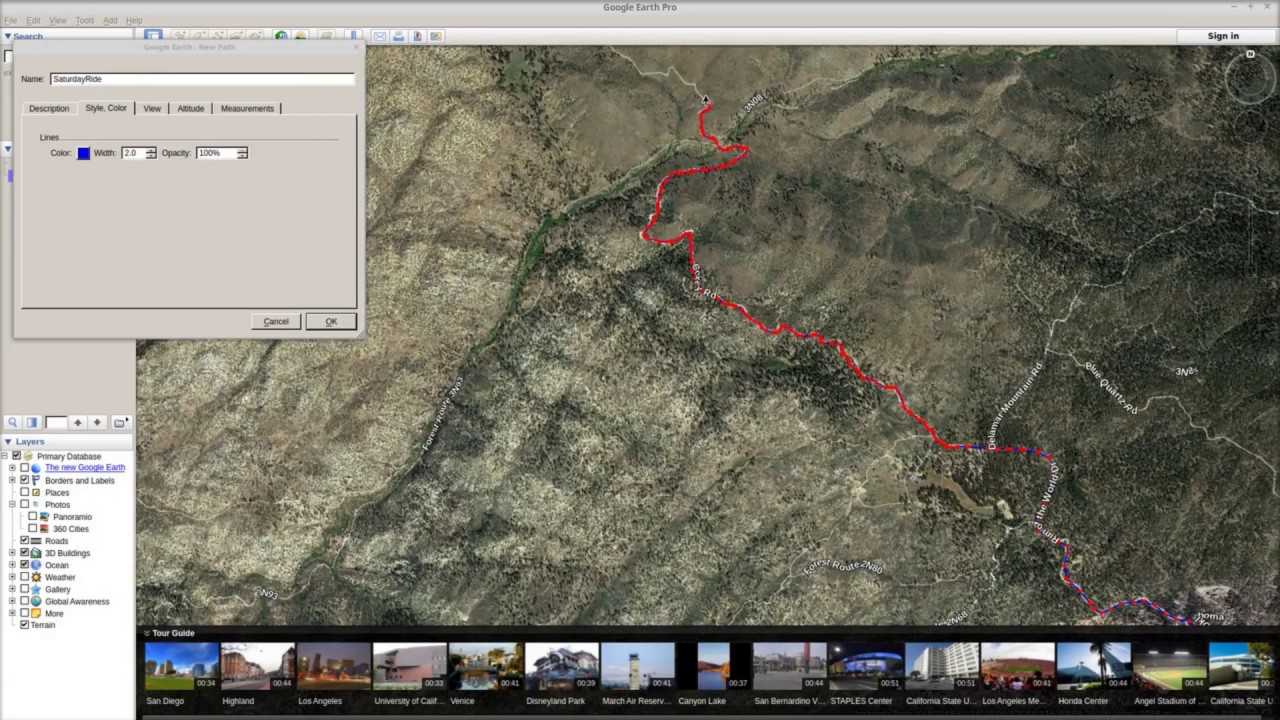Play the STAPLES Center tour thumbnail

(x=866, y=667)
